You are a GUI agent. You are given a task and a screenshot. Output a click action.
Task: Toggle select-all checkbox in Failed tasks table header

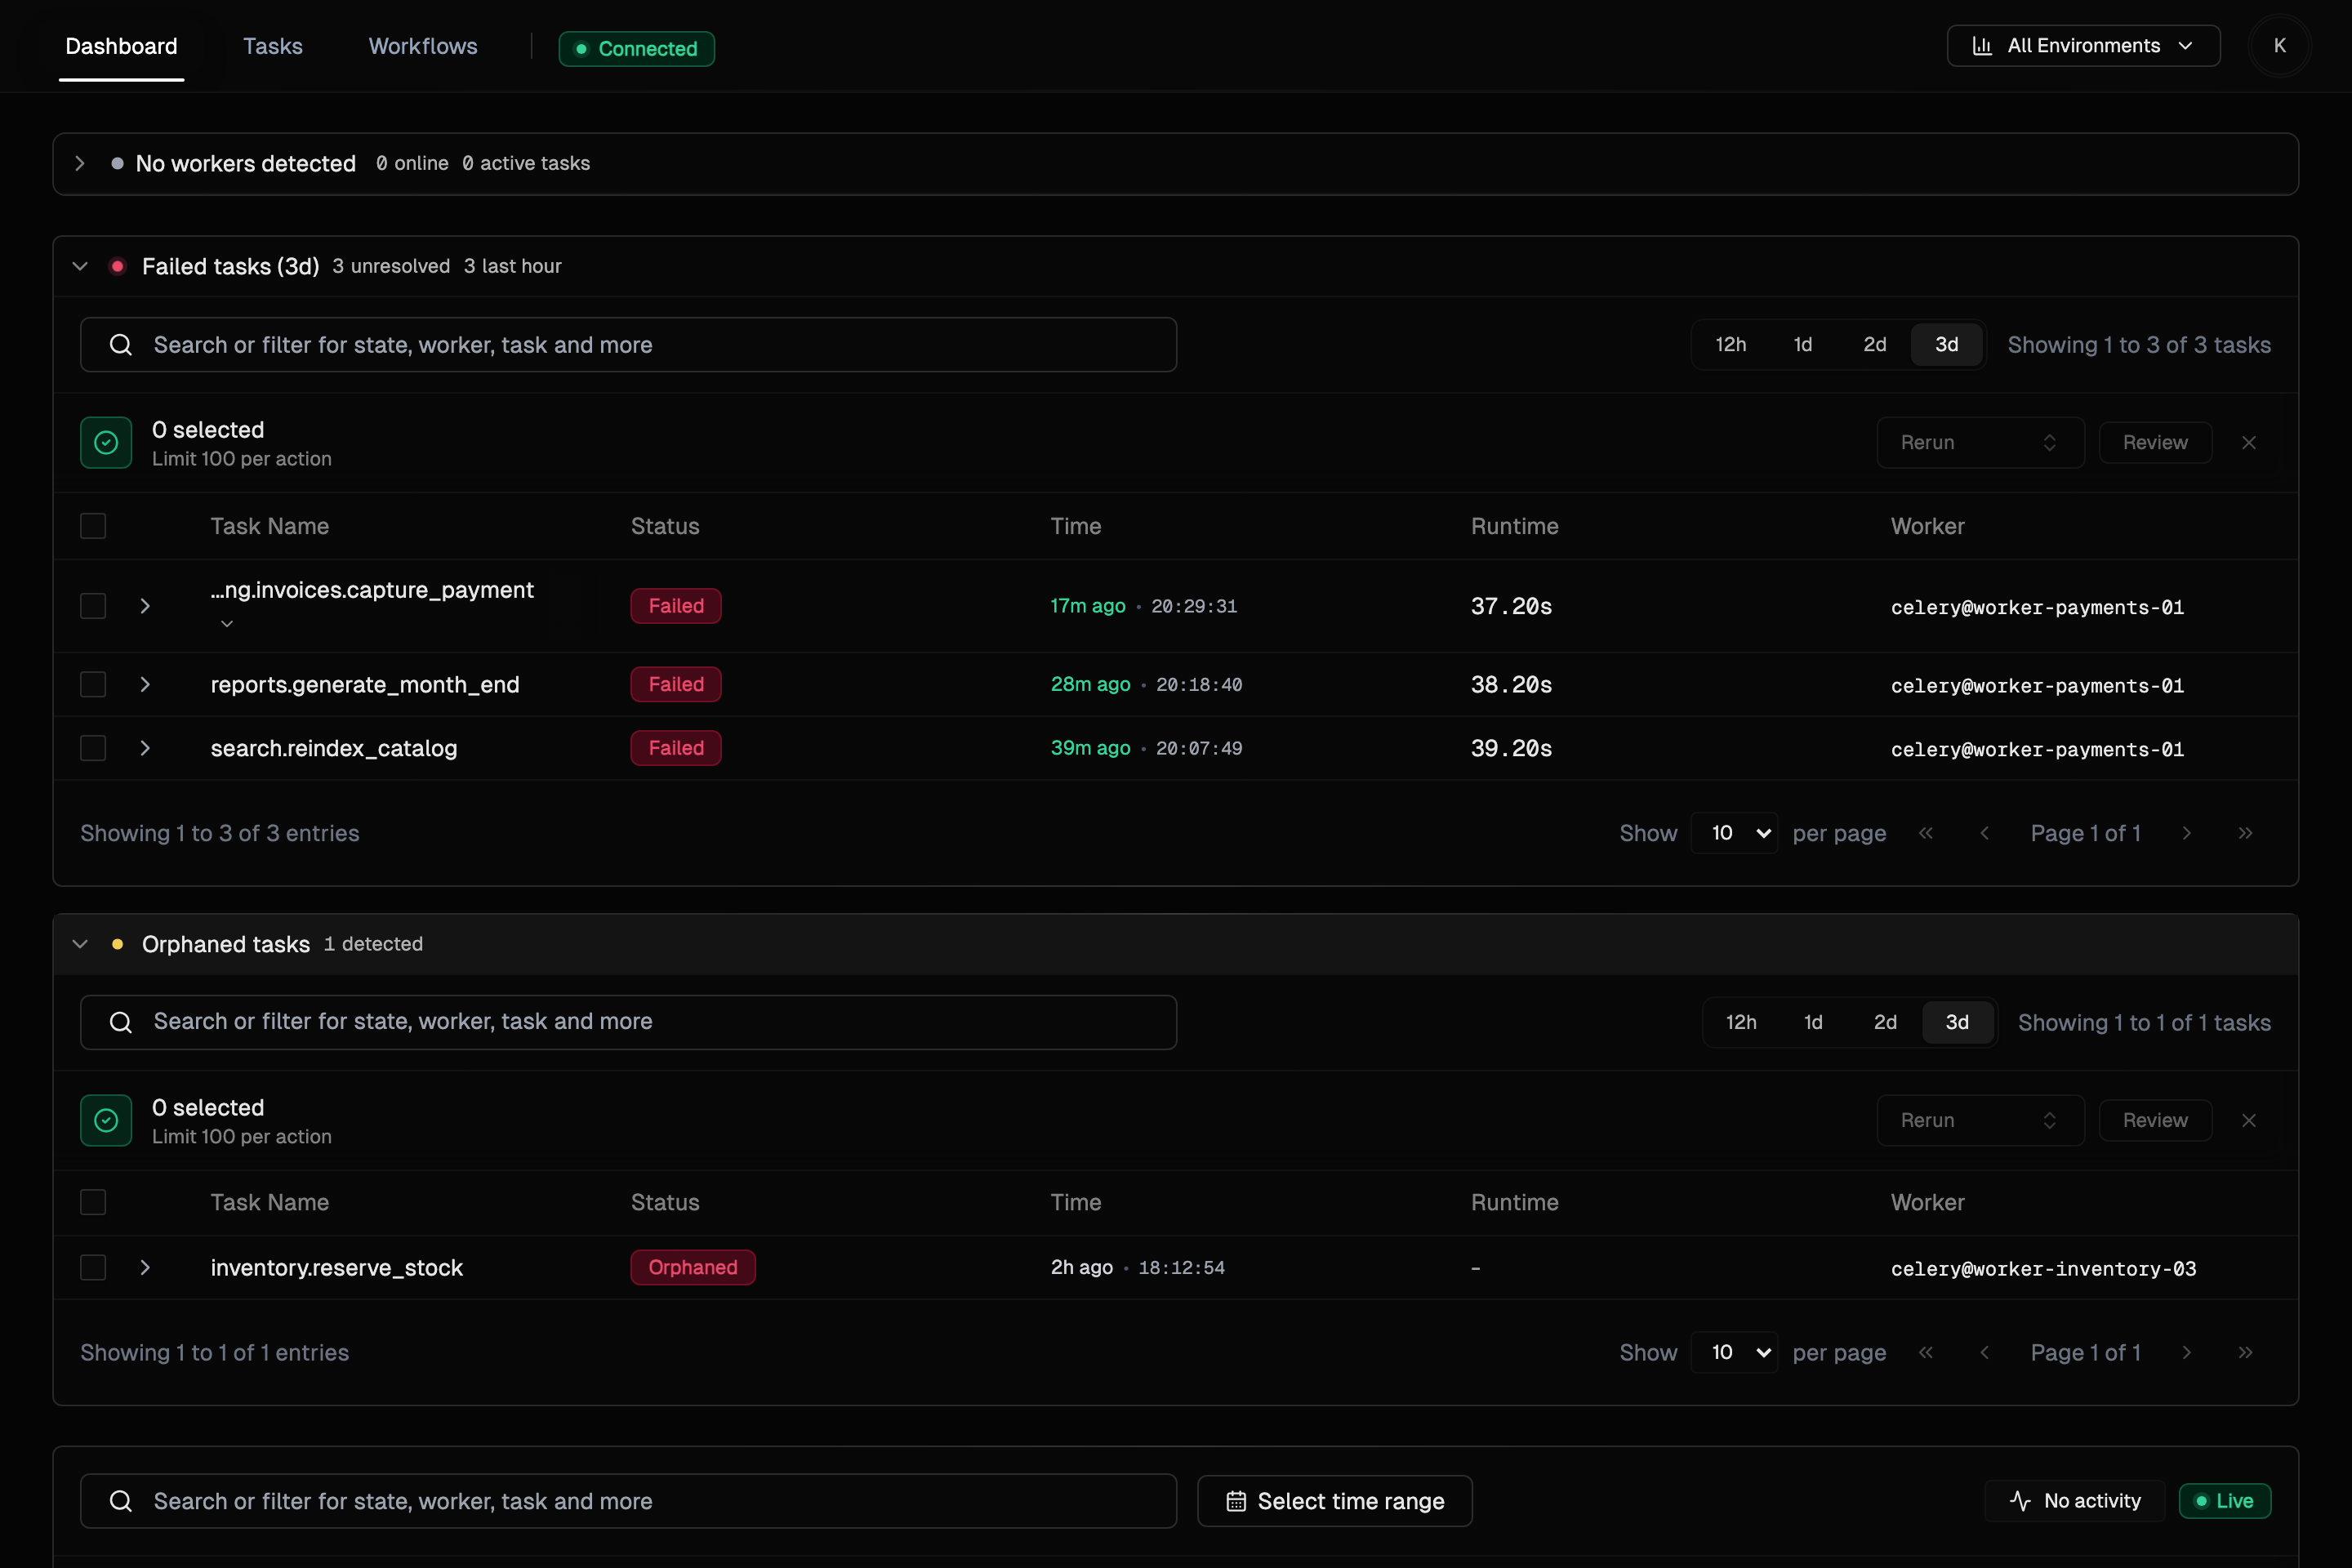[93, 526]
